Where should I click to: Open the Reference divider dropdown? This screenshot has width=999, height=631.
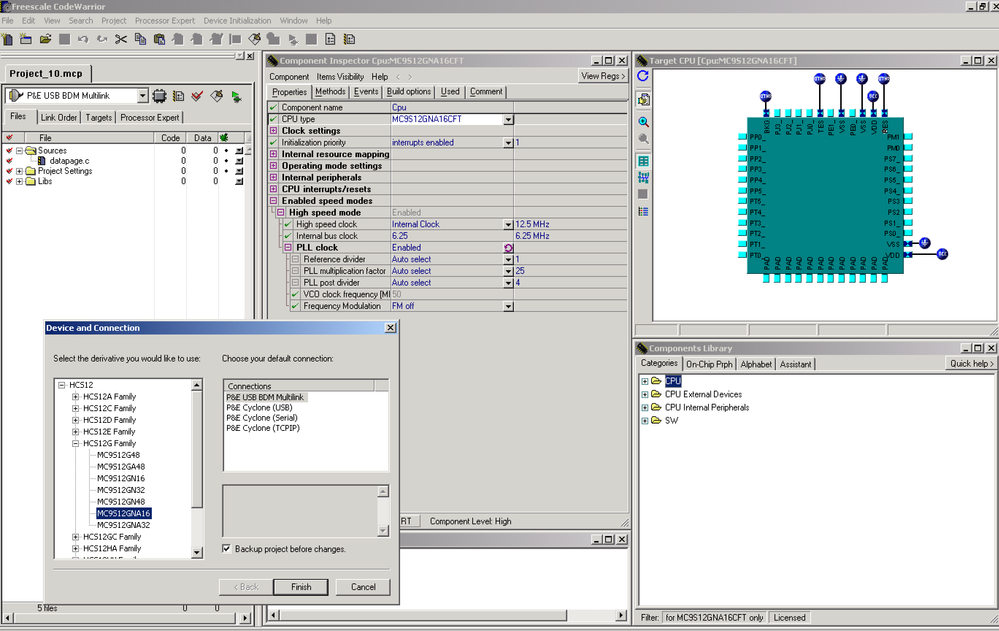[508, 260]
